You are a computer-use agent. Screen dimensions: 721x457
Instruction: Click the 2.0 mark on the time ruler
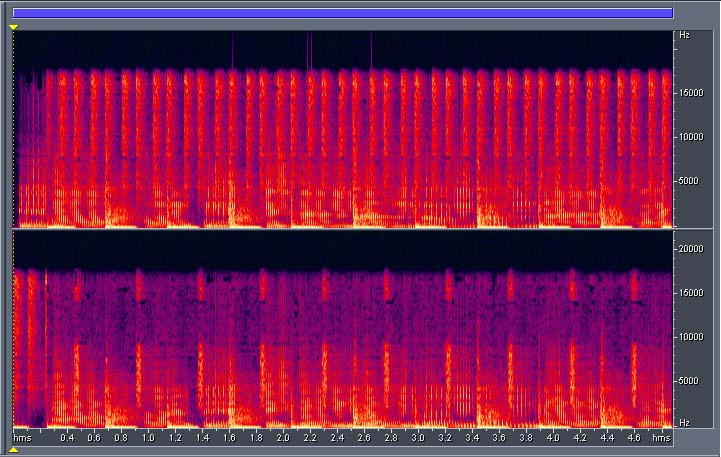tap(283, 438)
